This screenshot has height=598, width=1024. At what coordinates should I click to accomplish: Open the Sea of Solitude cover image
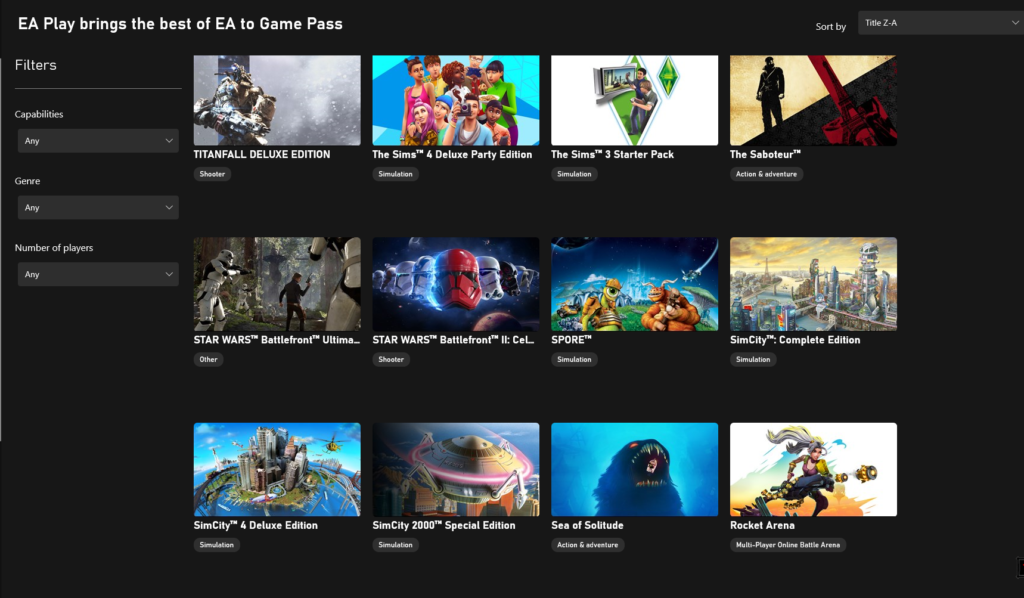point(634,469)
